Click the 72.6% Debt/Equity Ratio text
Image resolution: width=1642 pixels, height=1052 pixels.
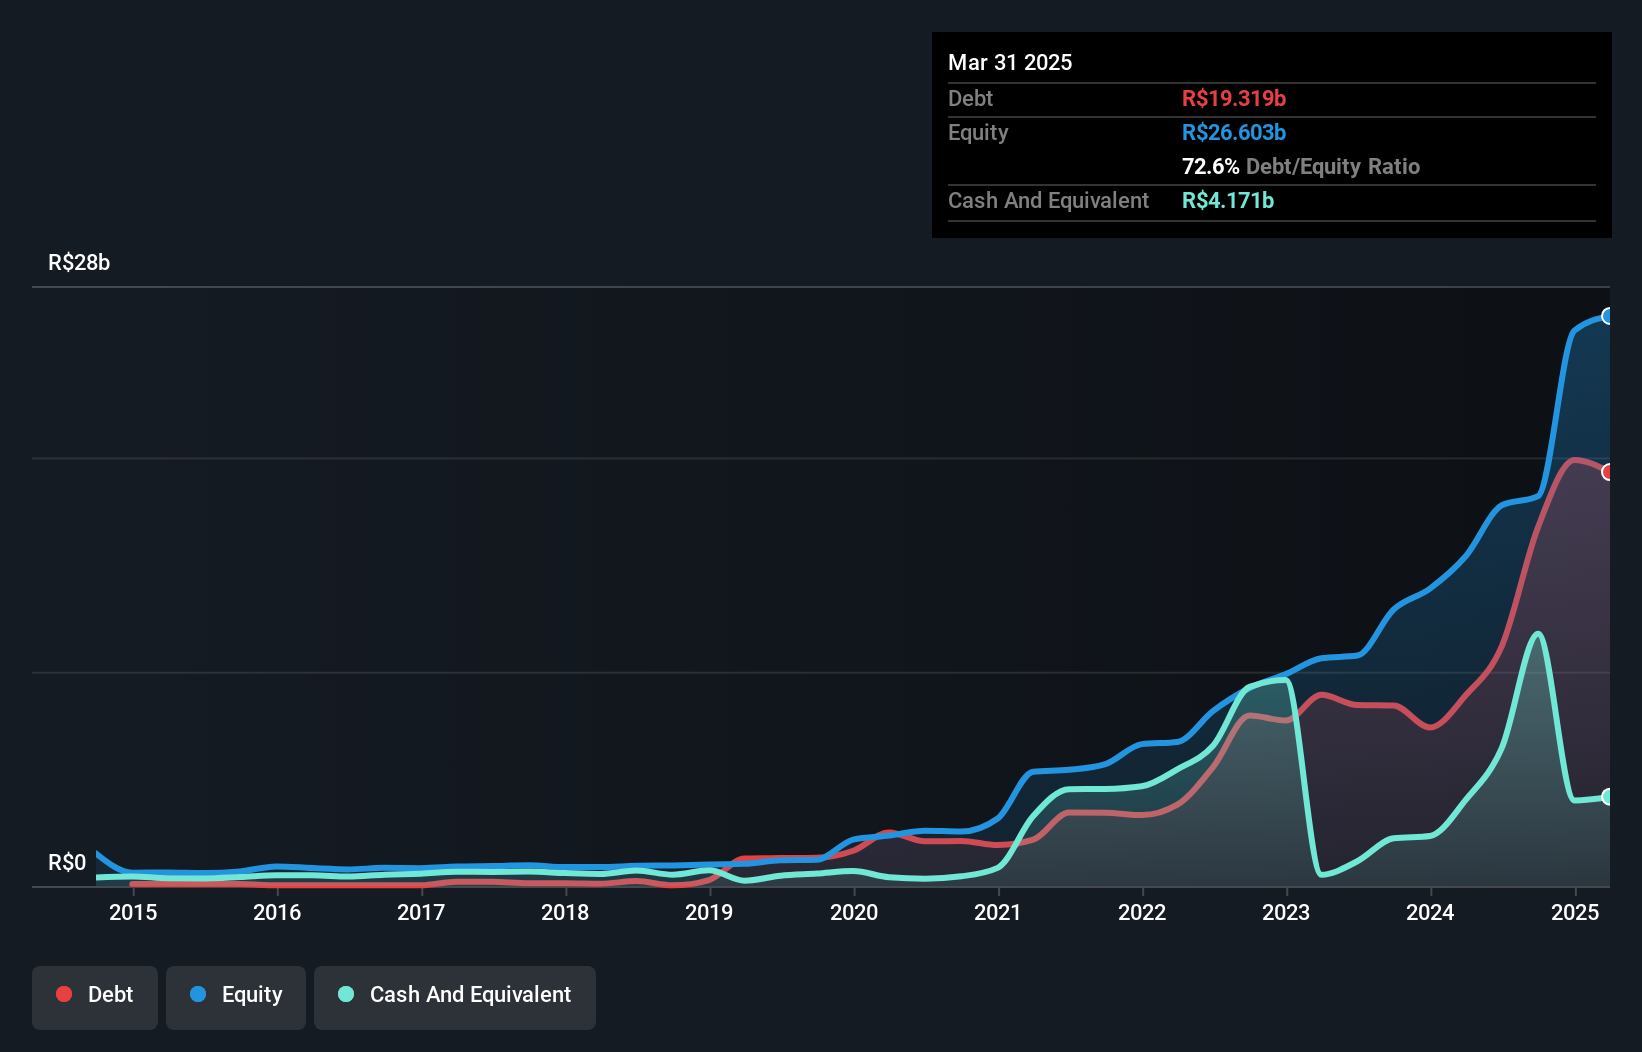pos(1301,166)
